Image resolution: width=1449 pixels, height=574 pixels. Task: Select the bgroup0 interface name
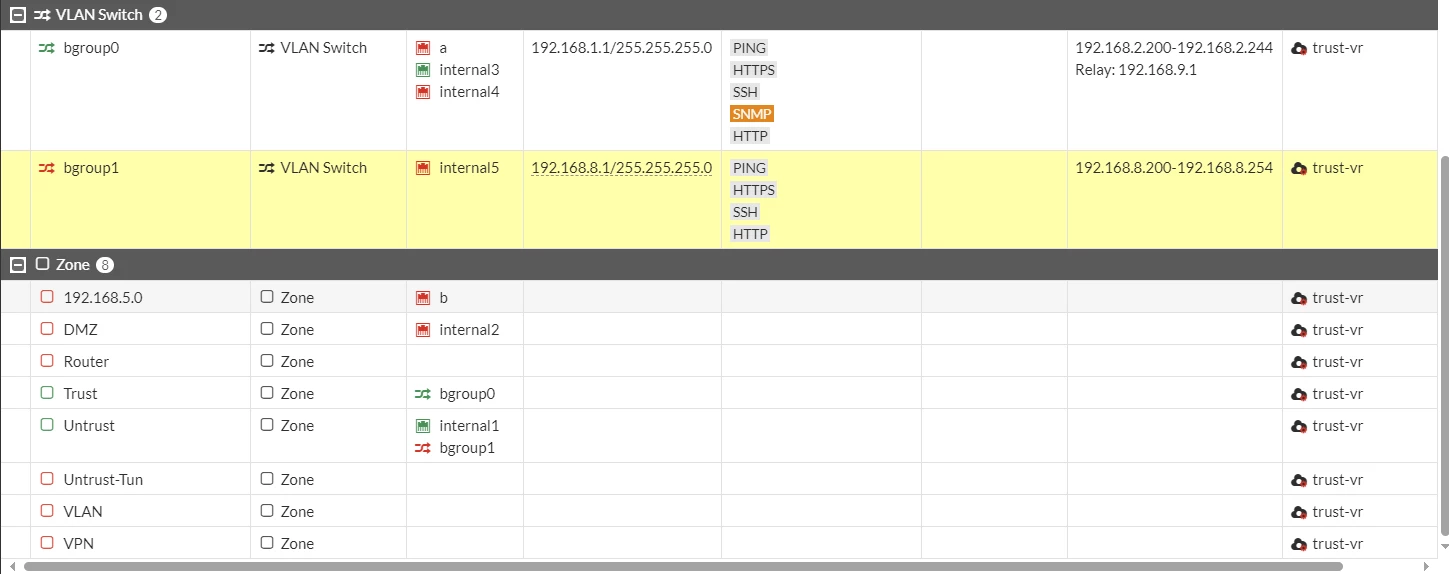(91, 48)
